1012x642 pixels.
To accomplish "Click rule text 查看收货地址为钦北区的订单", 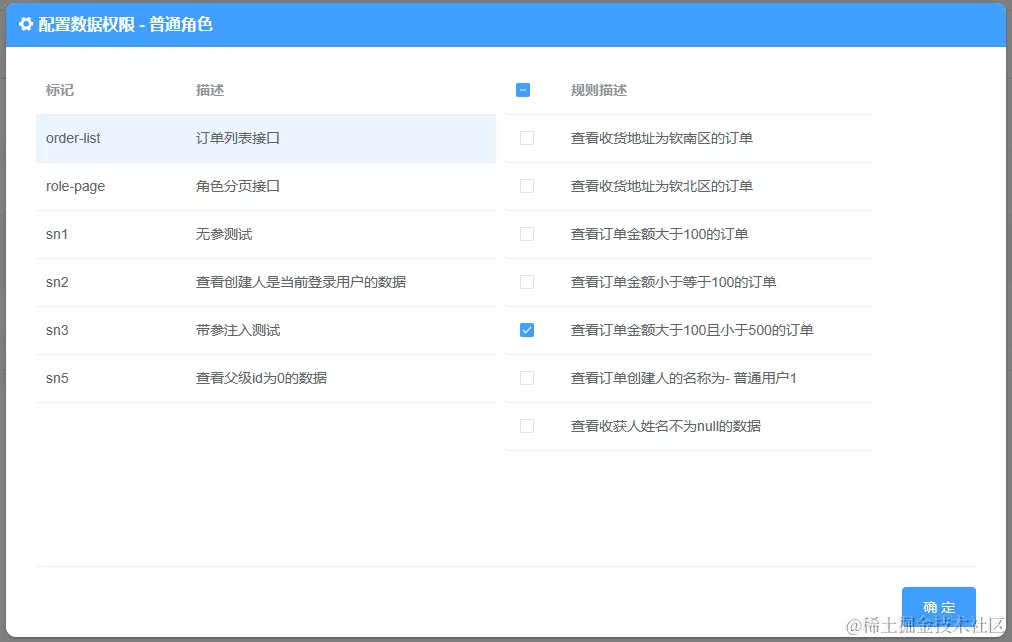I will [x=662, y=186].
